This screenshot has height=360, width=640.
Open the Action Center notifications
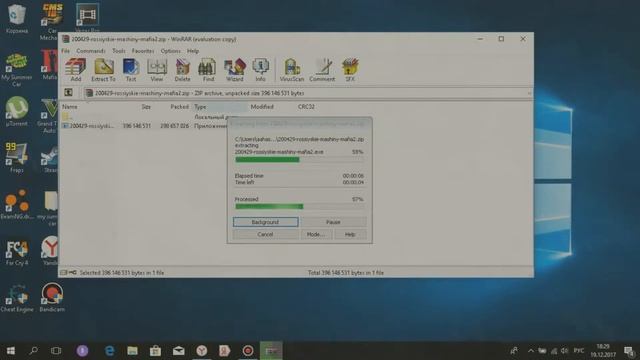point(629,351)
